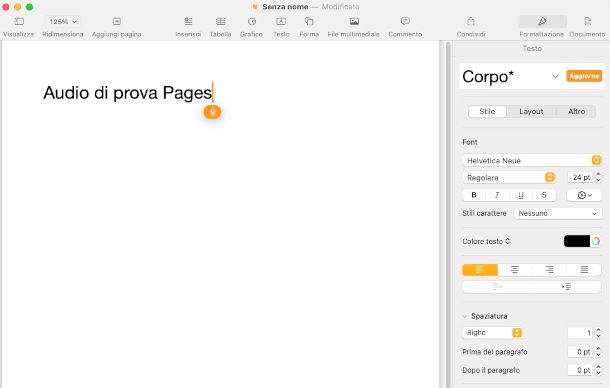The width and height of the screenshot is (610, 388).
Task: Open the Visualizza view options
Action: coord(19,22)
